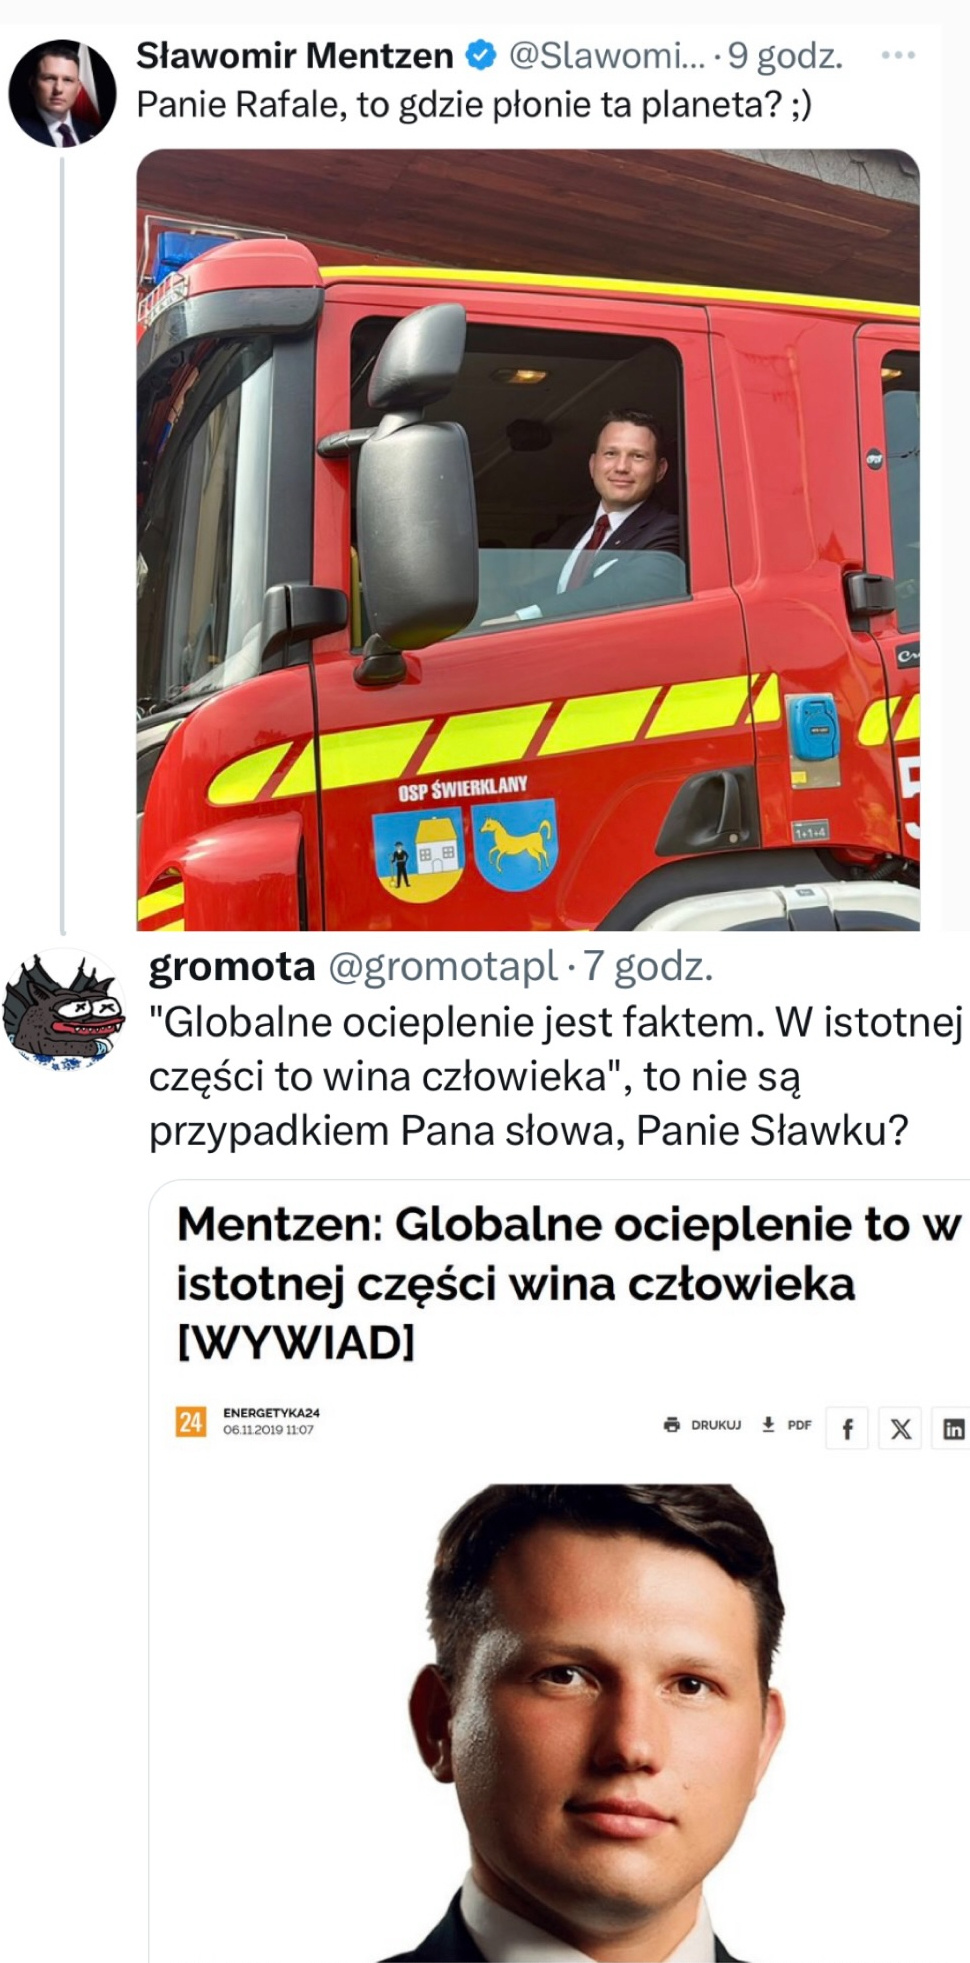970x1963 pixels.
Task: Share article via Facebook icon
Action: pos(847,1429)
